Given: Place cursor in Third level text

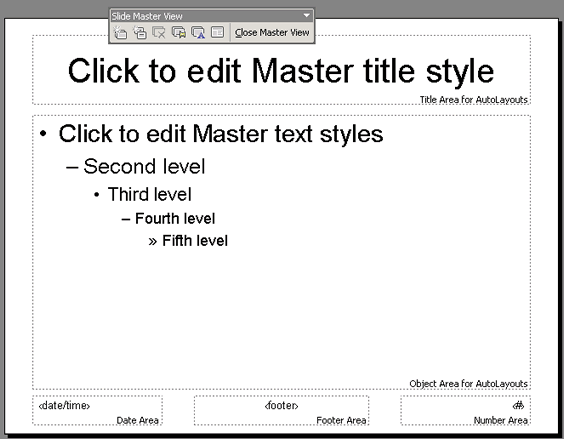Looking at the screenshot, I should click(x=150, y=194).
